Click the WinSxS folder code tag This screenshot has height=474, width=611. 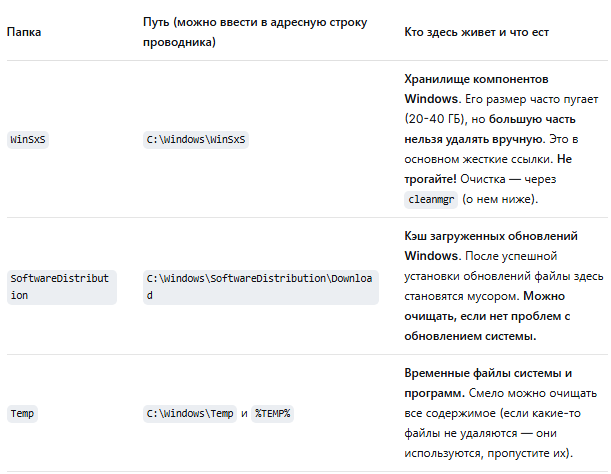[x=28, y=140]
